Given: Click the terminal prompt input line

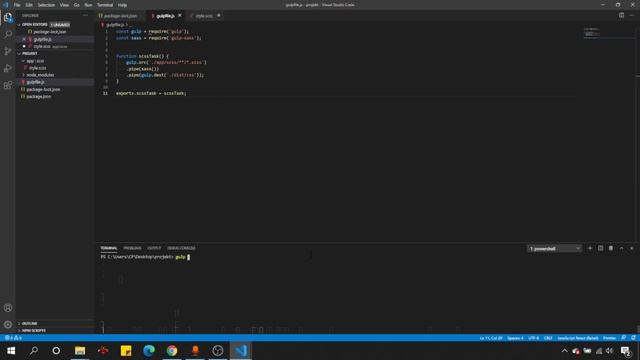Looking at the screenshot, I should [145, 257].
